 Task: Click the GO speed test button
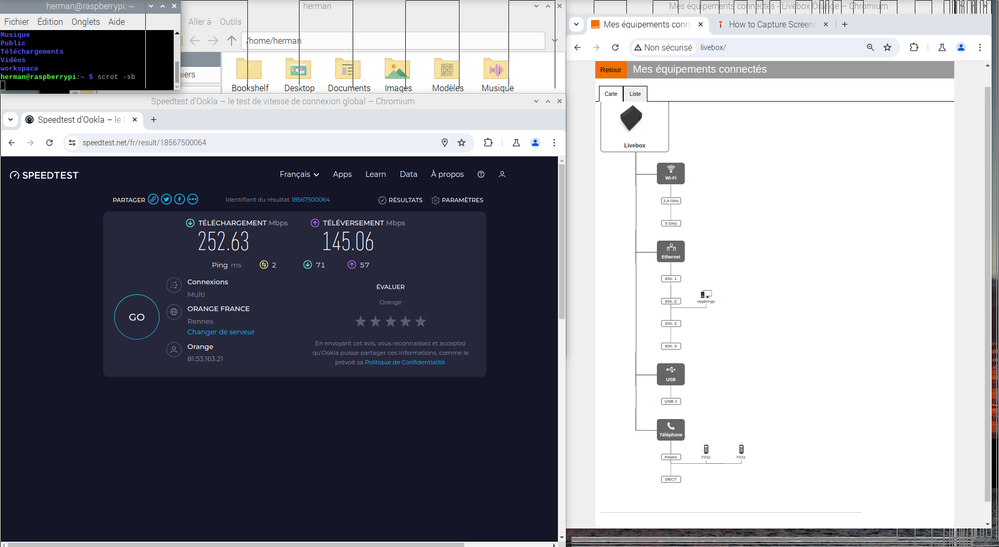[136, 317]
